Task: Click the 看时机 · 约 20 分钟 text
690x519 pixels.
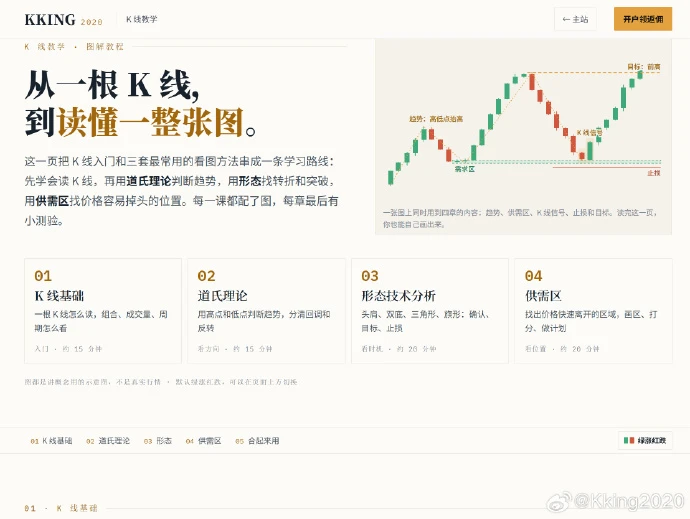Action: coord(399,349)
